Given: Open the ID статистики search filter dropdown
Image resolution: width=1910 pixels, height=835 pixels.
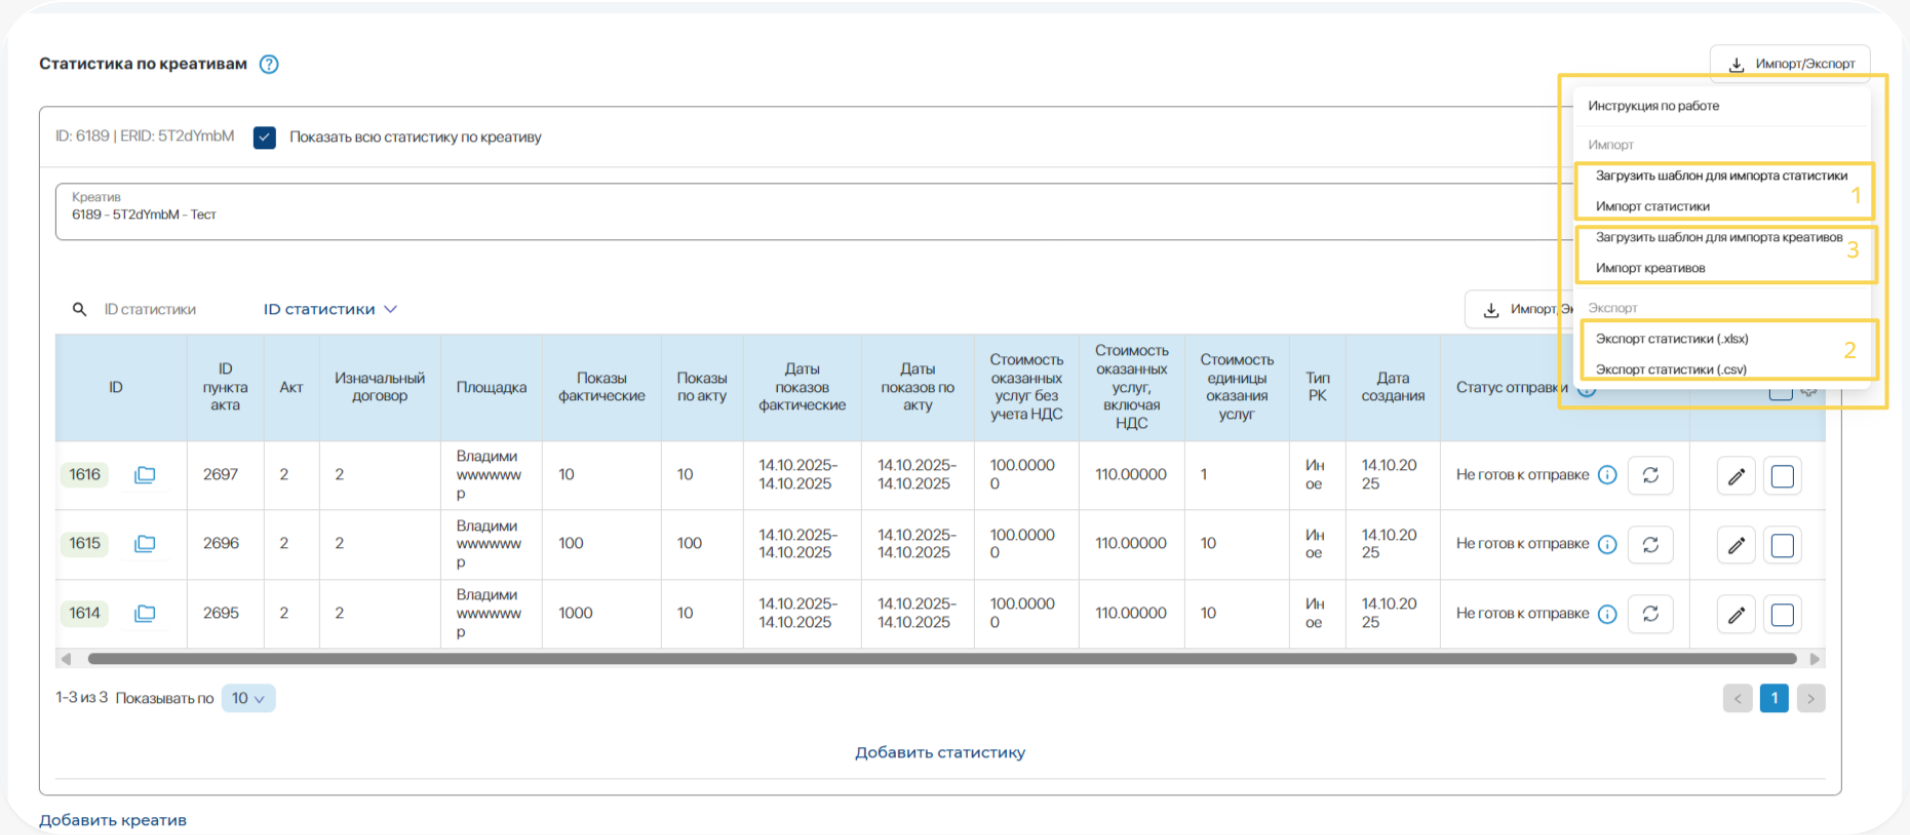Looking at the screenshot, I should 330,309.
